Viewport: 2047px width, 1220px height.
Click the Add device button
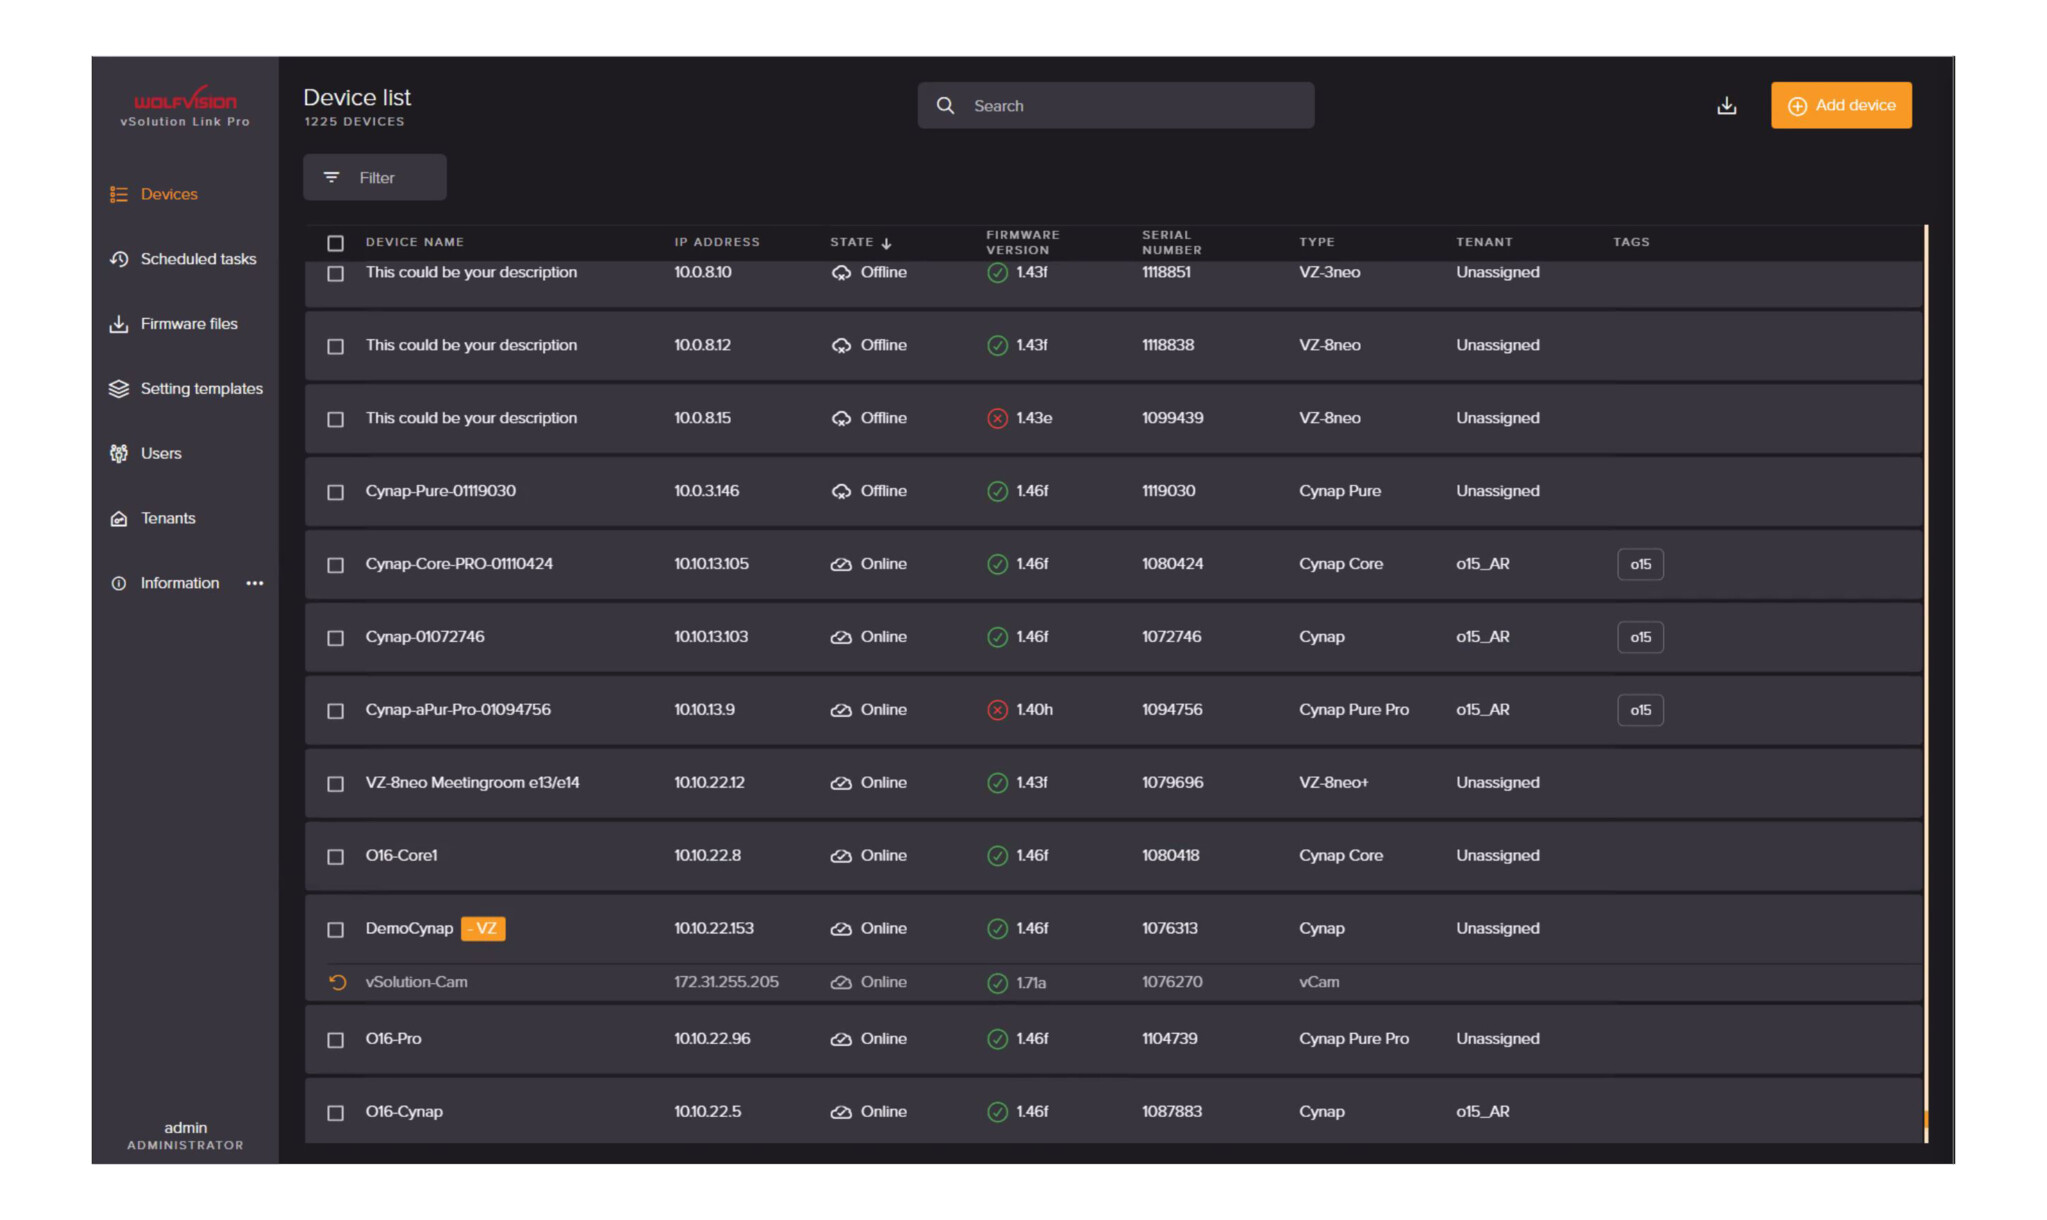pyautogui.click(x=1841, y=105)
